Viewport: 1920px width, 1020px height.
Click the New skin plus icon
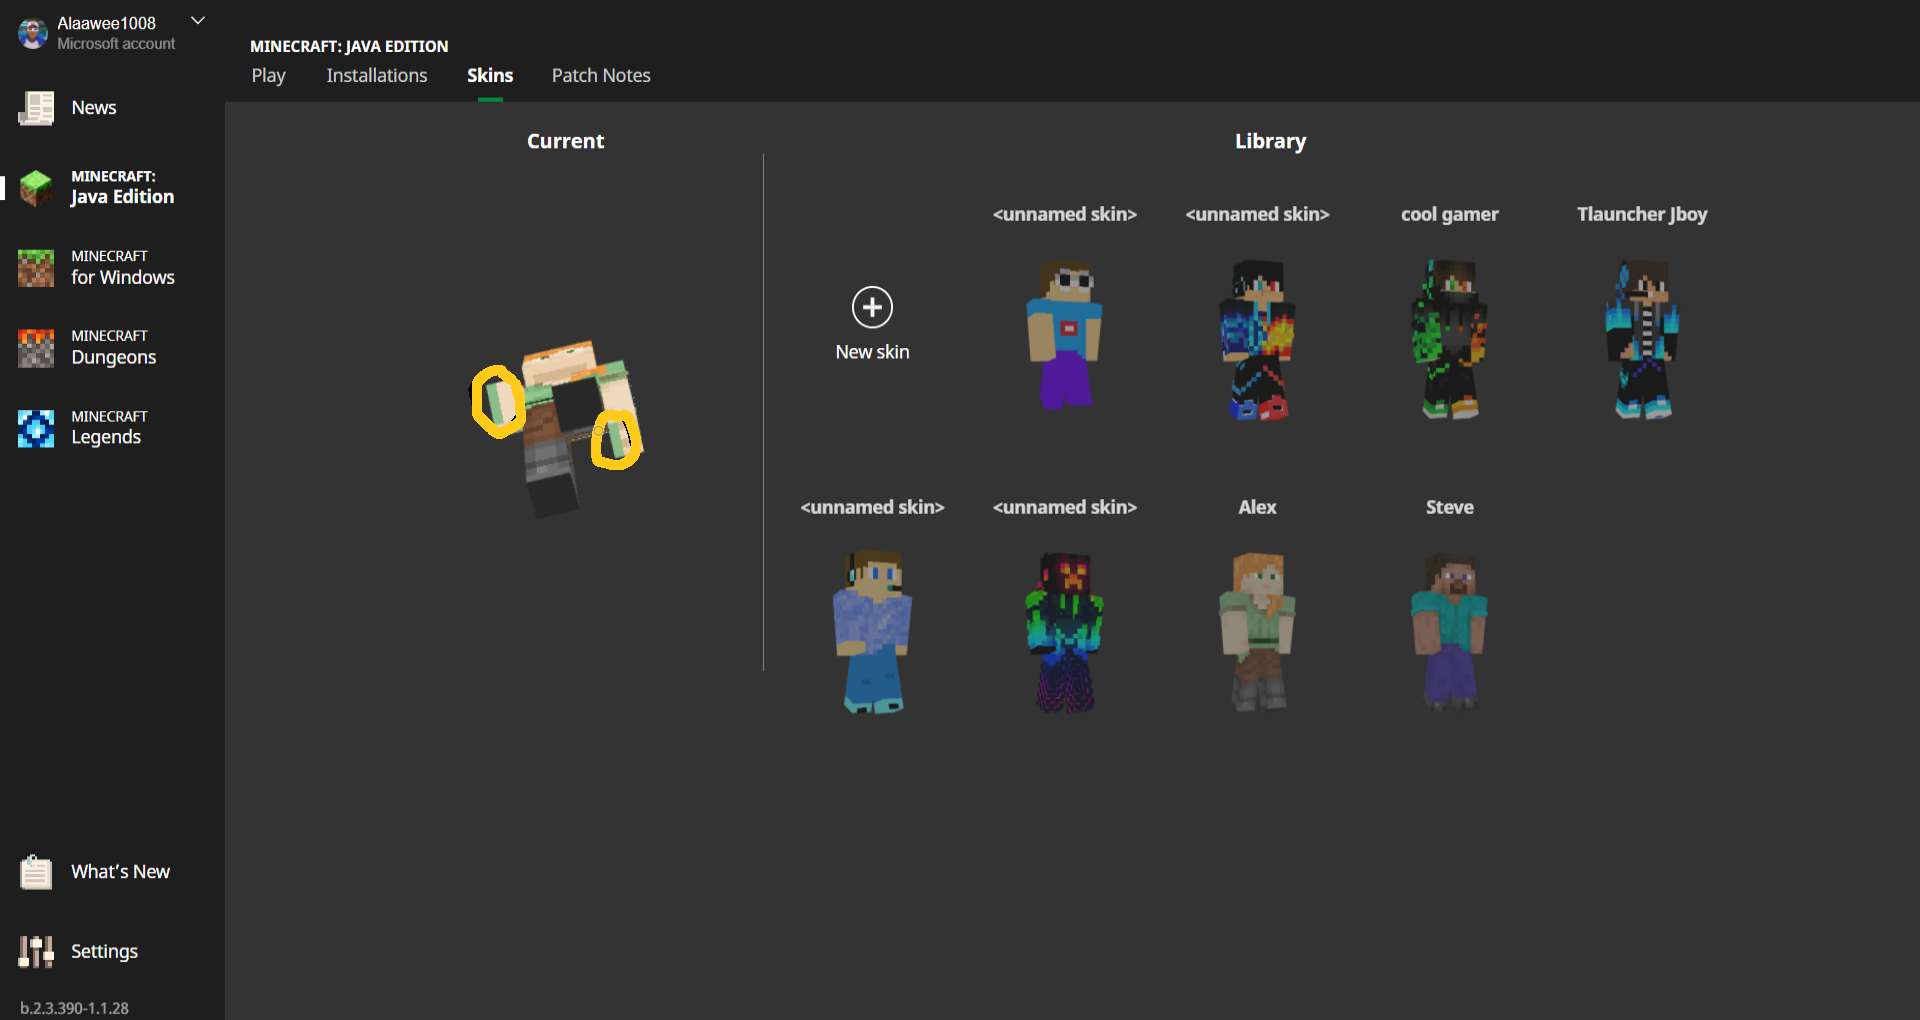(872, 307)
